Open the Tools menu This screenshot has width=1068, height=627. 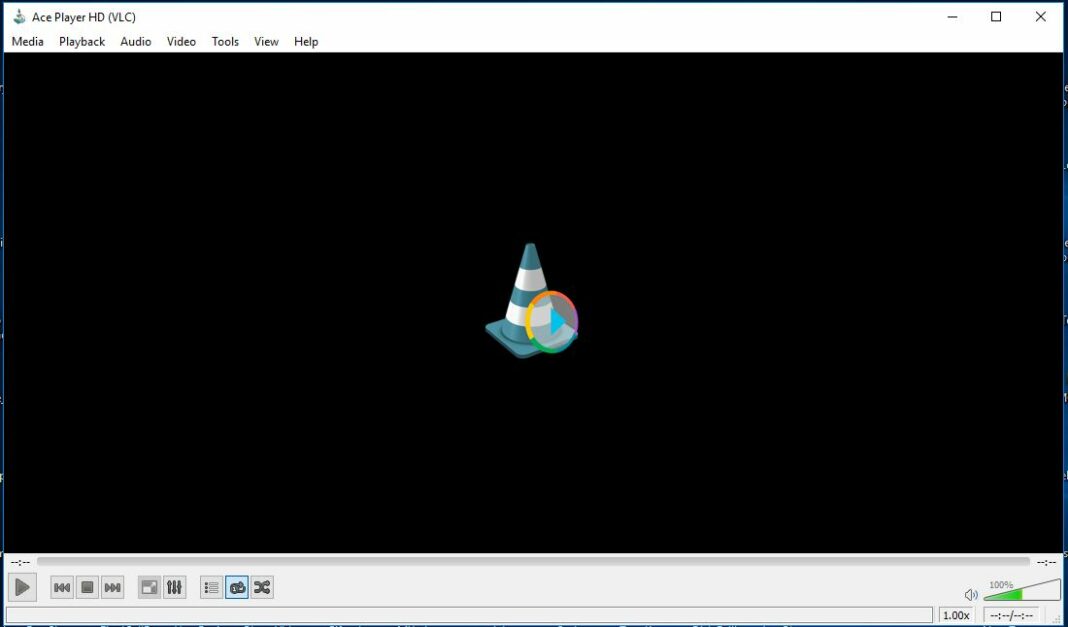coord(224,41)
